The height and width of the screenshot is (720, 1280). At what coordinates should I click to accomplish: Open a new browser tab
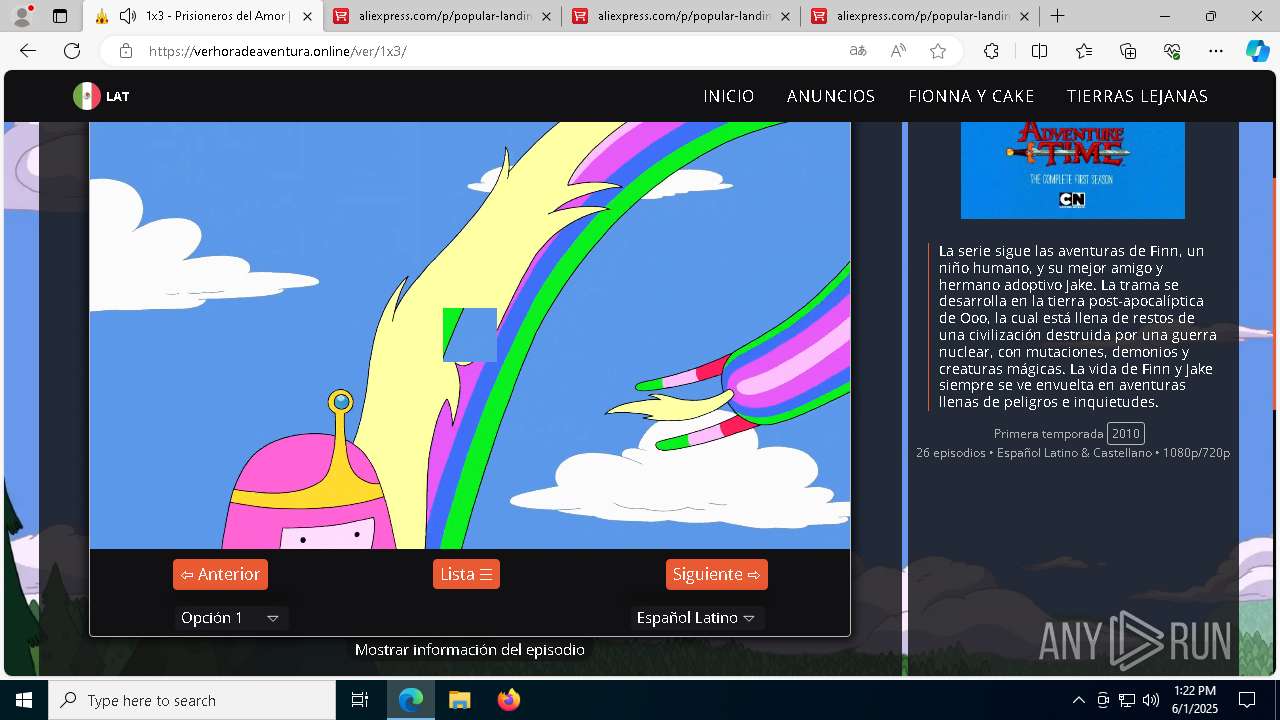pos(1057,16)
